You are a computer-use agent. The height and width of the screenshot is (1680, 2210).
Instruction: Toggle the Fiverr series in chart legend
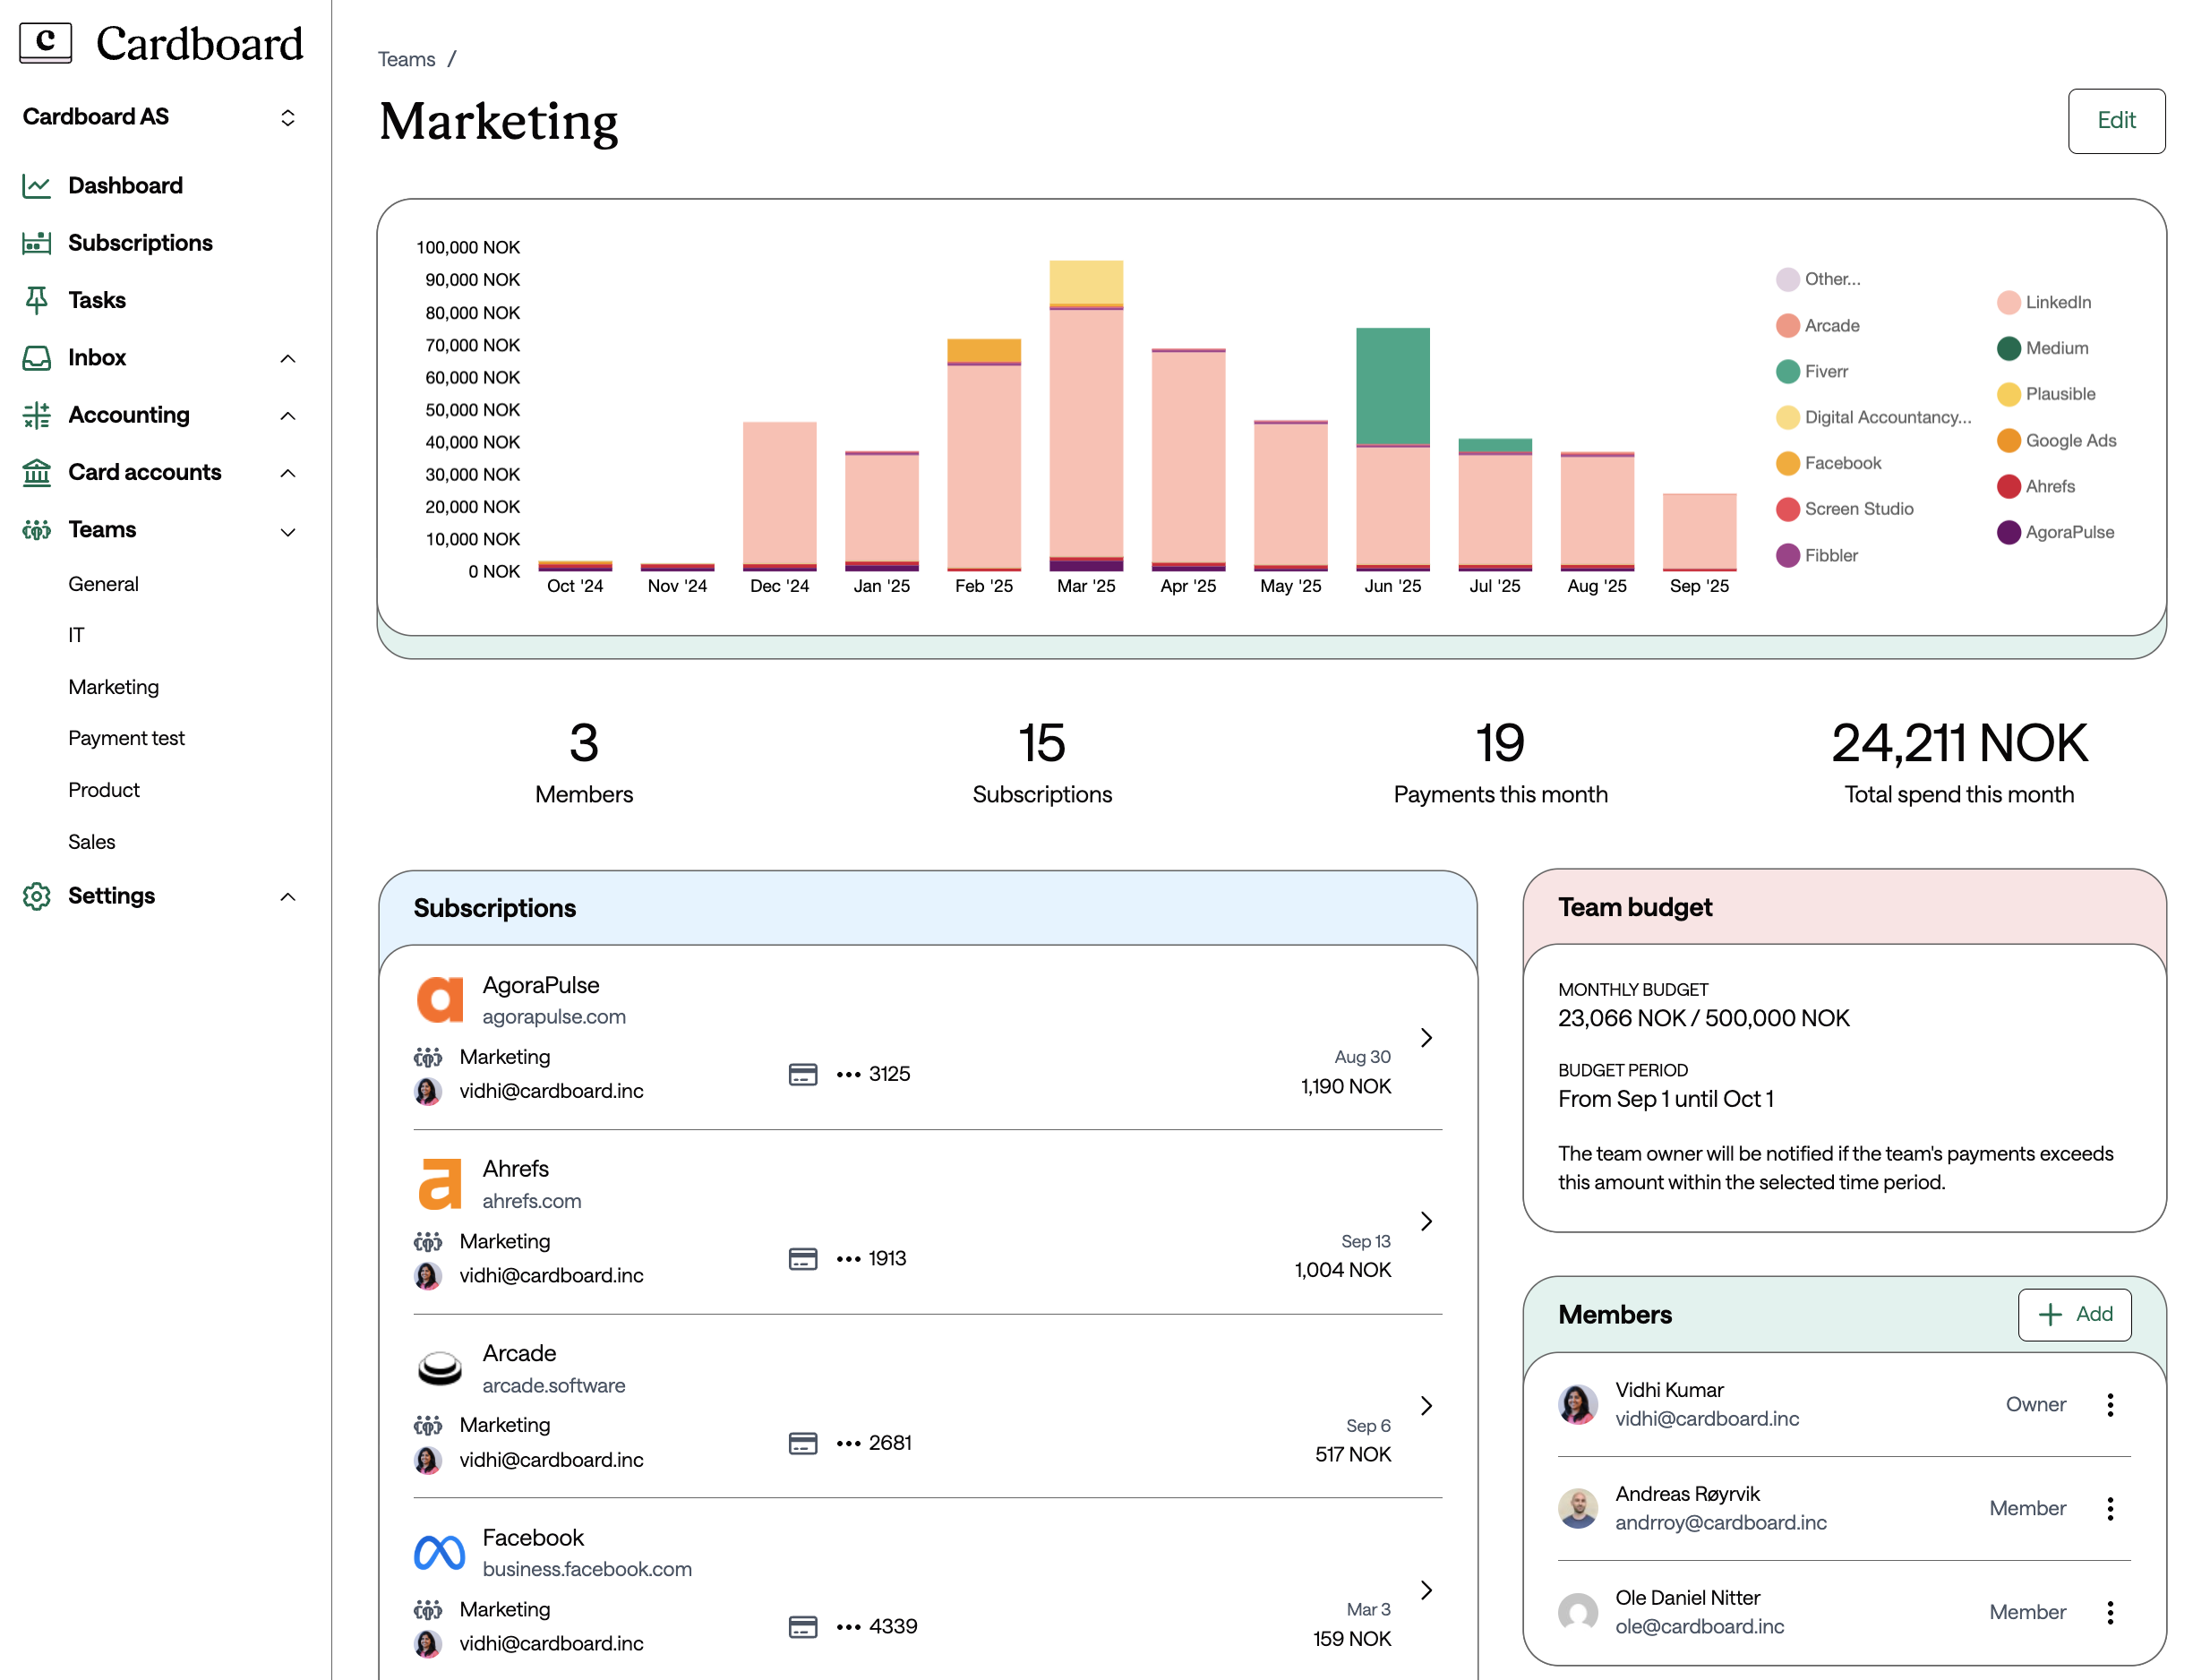[x=1825, y=372]
